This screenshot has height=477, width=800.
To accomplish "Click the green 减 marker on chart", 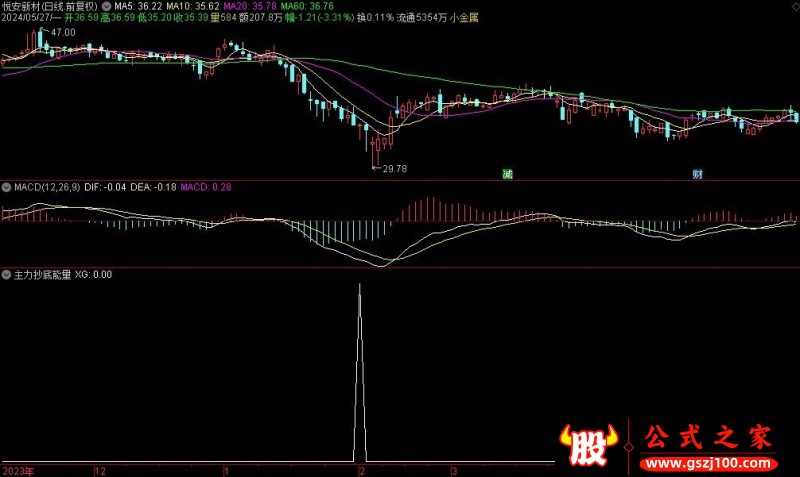I will pos(508,174).
